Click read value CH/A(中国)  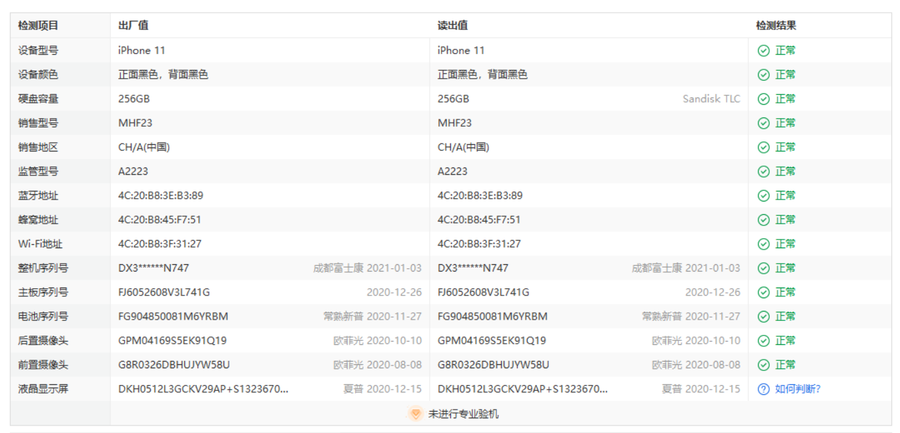pos(463,147)
